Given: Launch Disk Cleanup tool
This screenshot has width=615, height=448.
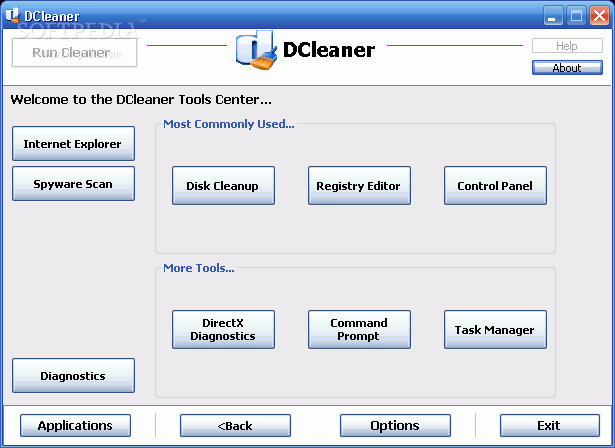Looking at the screenshot, I should (223, 186).
